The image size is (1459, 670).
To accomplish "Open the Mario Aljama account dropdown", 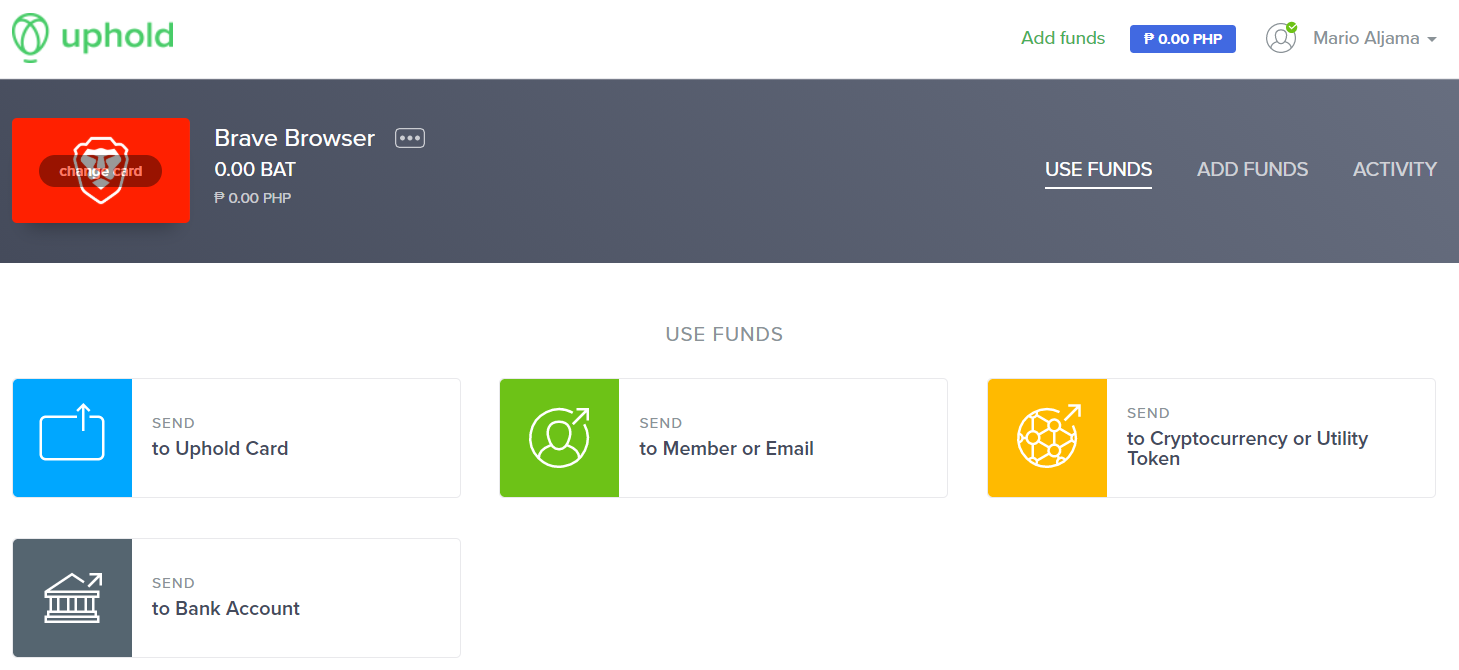I will (x=1375, y=38).
